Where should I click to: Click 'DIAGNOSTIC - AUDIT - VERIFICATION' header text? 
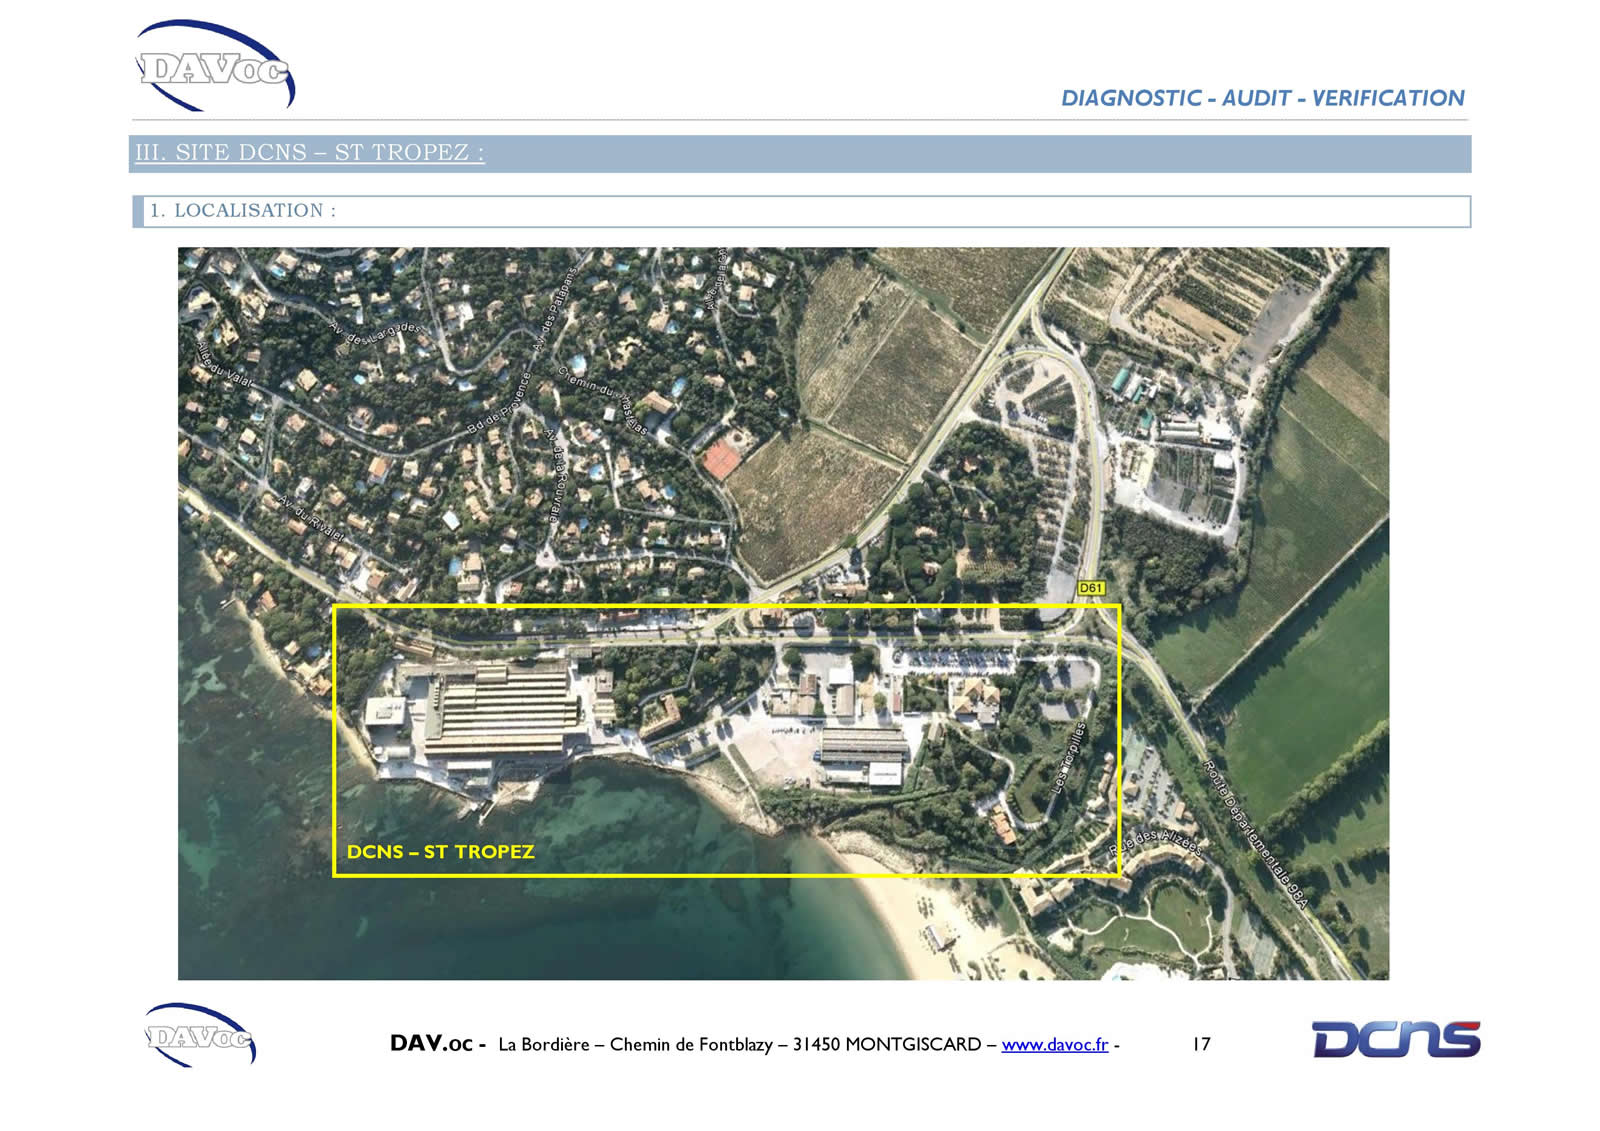1262,98
